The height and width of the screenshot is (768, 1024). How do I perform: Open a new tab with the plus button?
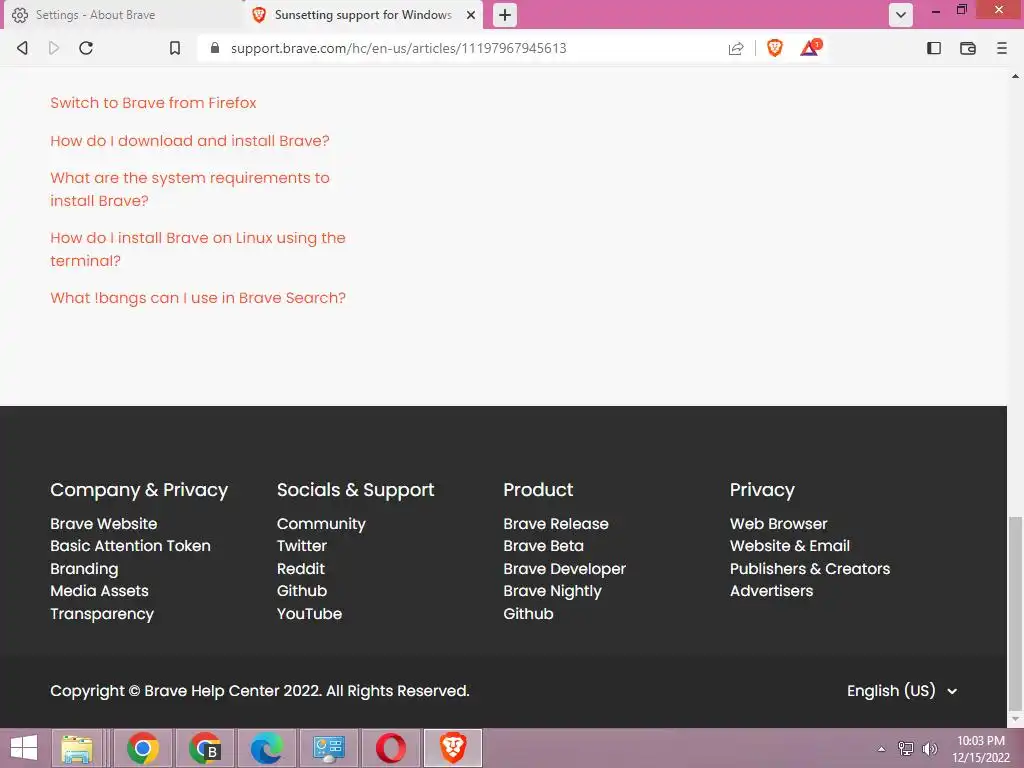[505, 15]
